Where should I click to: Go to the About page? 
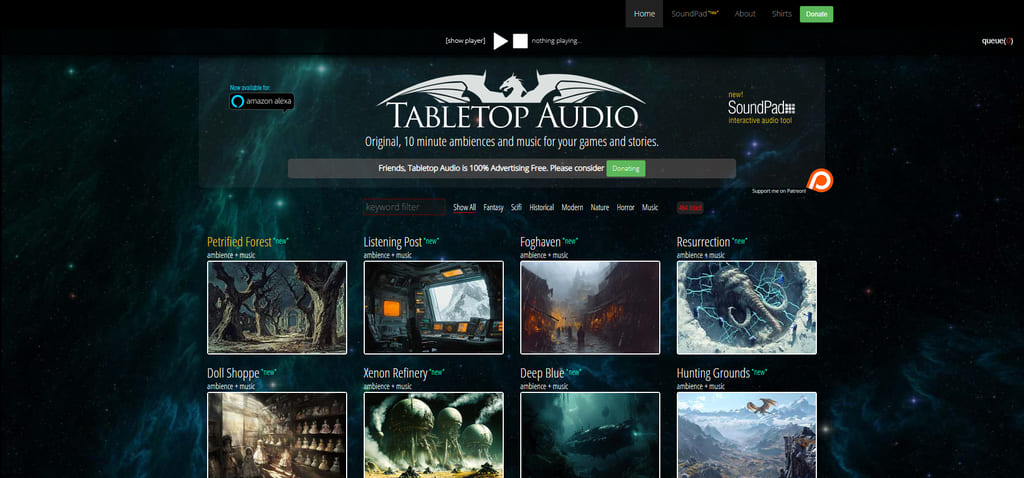coord(744,14)
